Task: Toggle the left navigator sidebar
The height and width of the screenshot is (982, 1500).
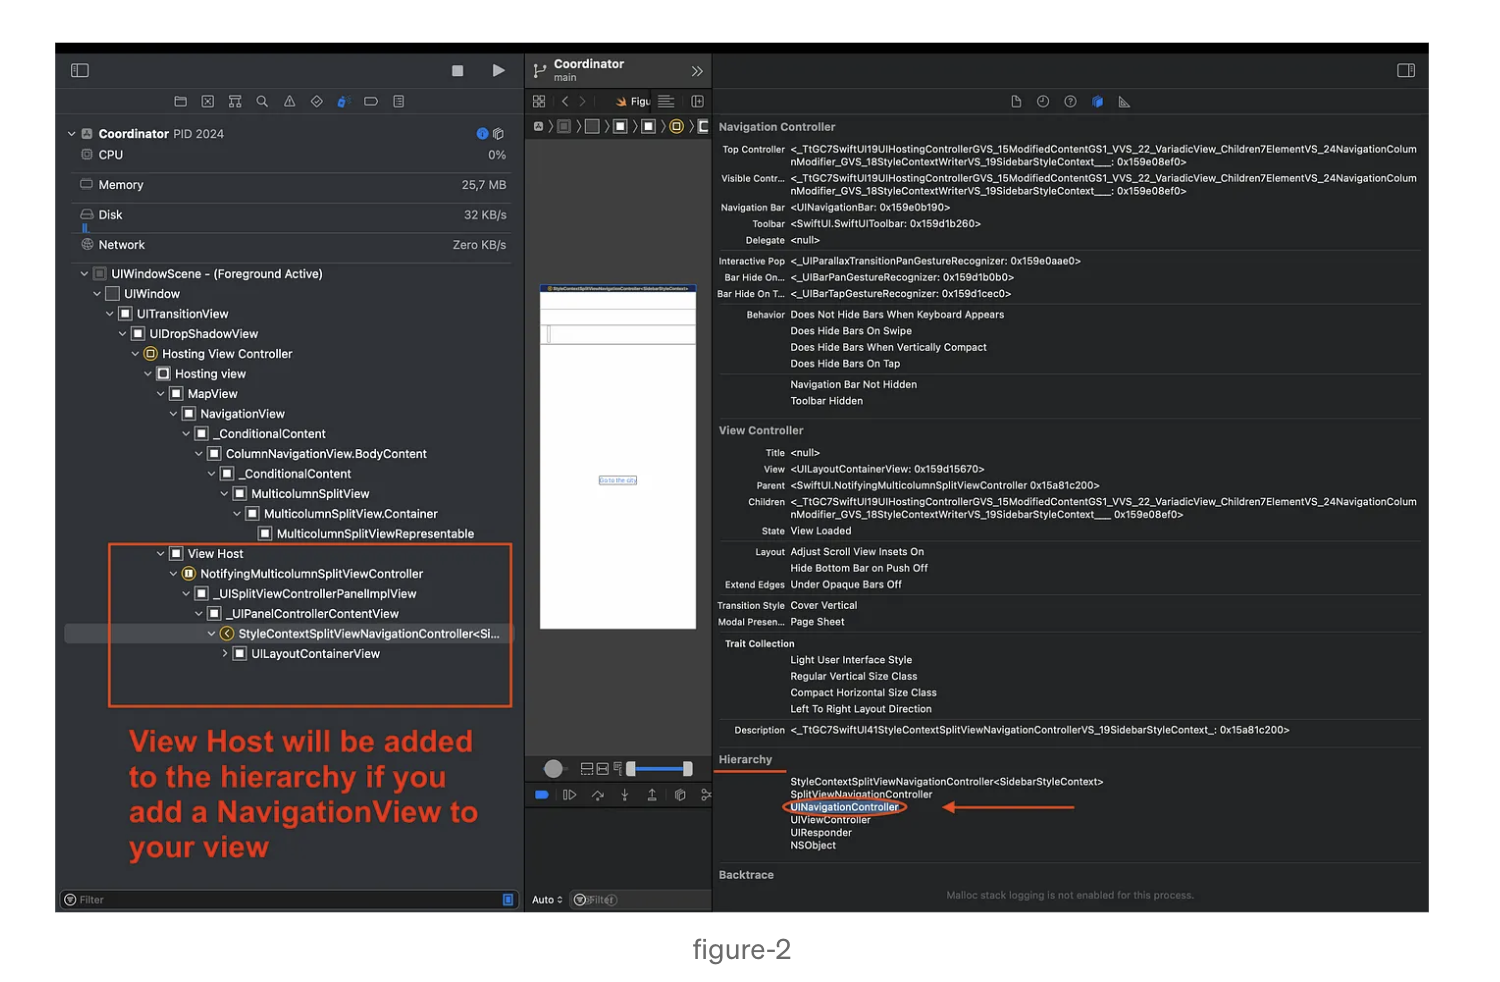Action: tap(80, 70)
